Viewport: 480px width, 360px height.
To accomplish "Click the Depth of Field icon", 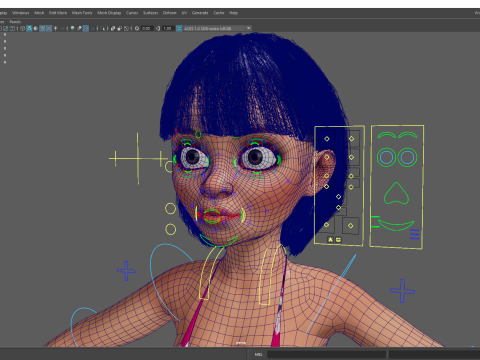I will point(92,29).
